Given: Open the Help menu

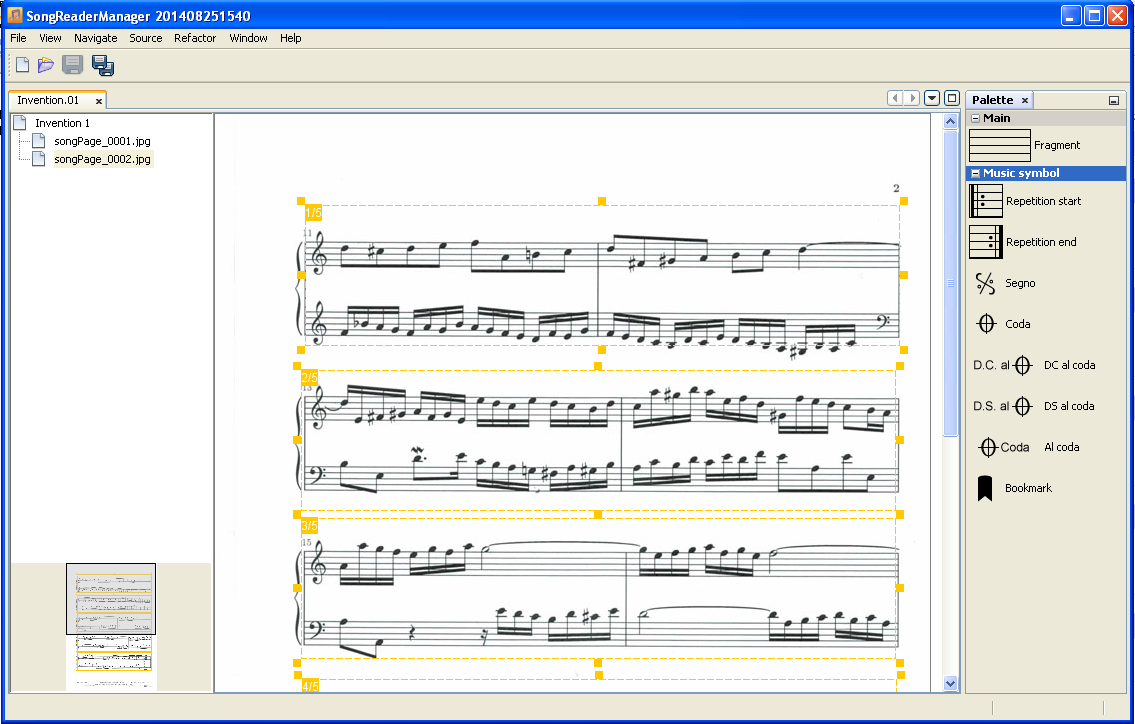Looking at the screenshot, I should click(x=290, y=38).
